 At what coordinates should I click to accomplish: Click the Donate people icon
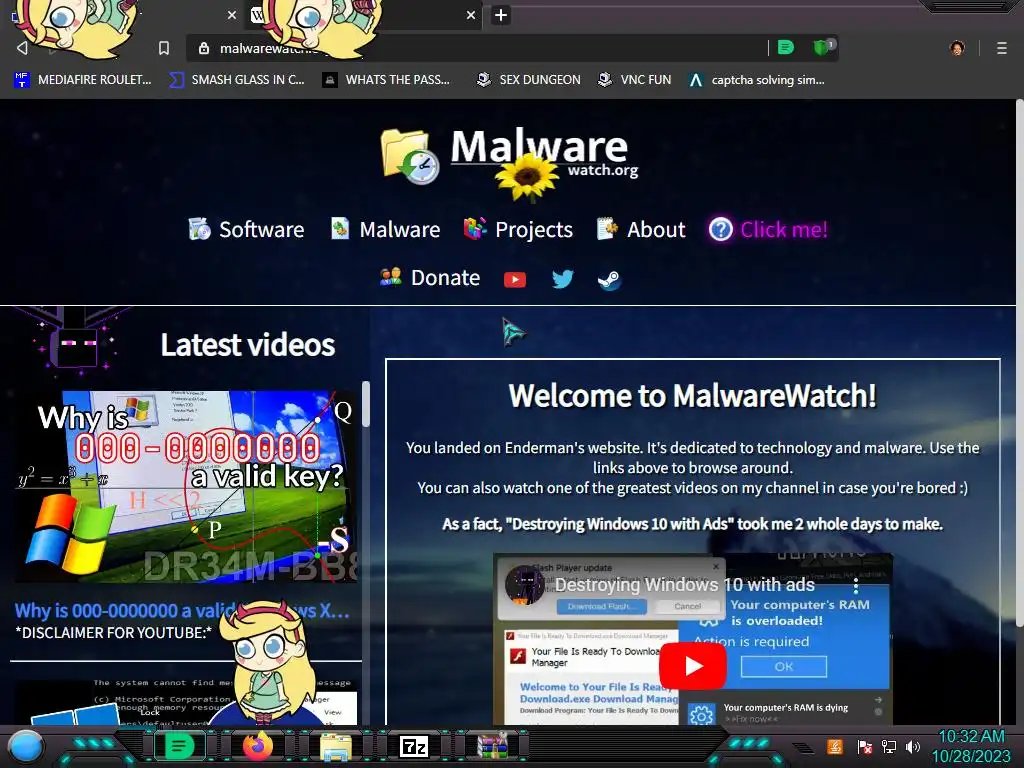click(x=391, y=277)
